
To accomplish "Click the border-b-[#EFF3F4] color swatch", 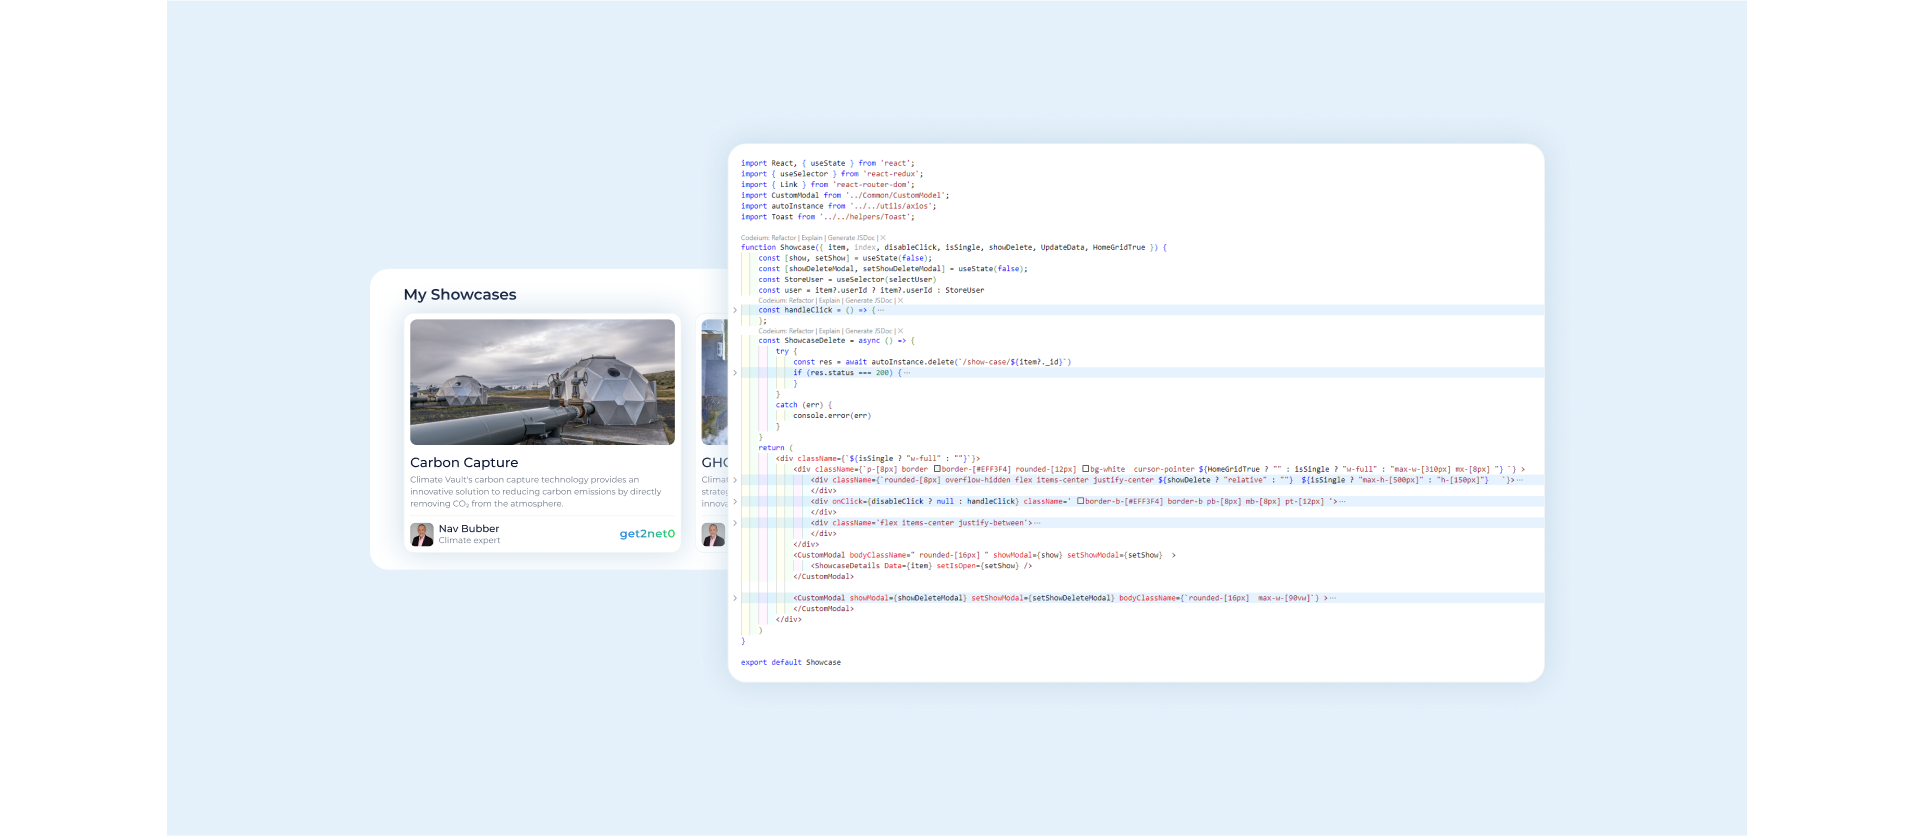I will click(1080, 501).
